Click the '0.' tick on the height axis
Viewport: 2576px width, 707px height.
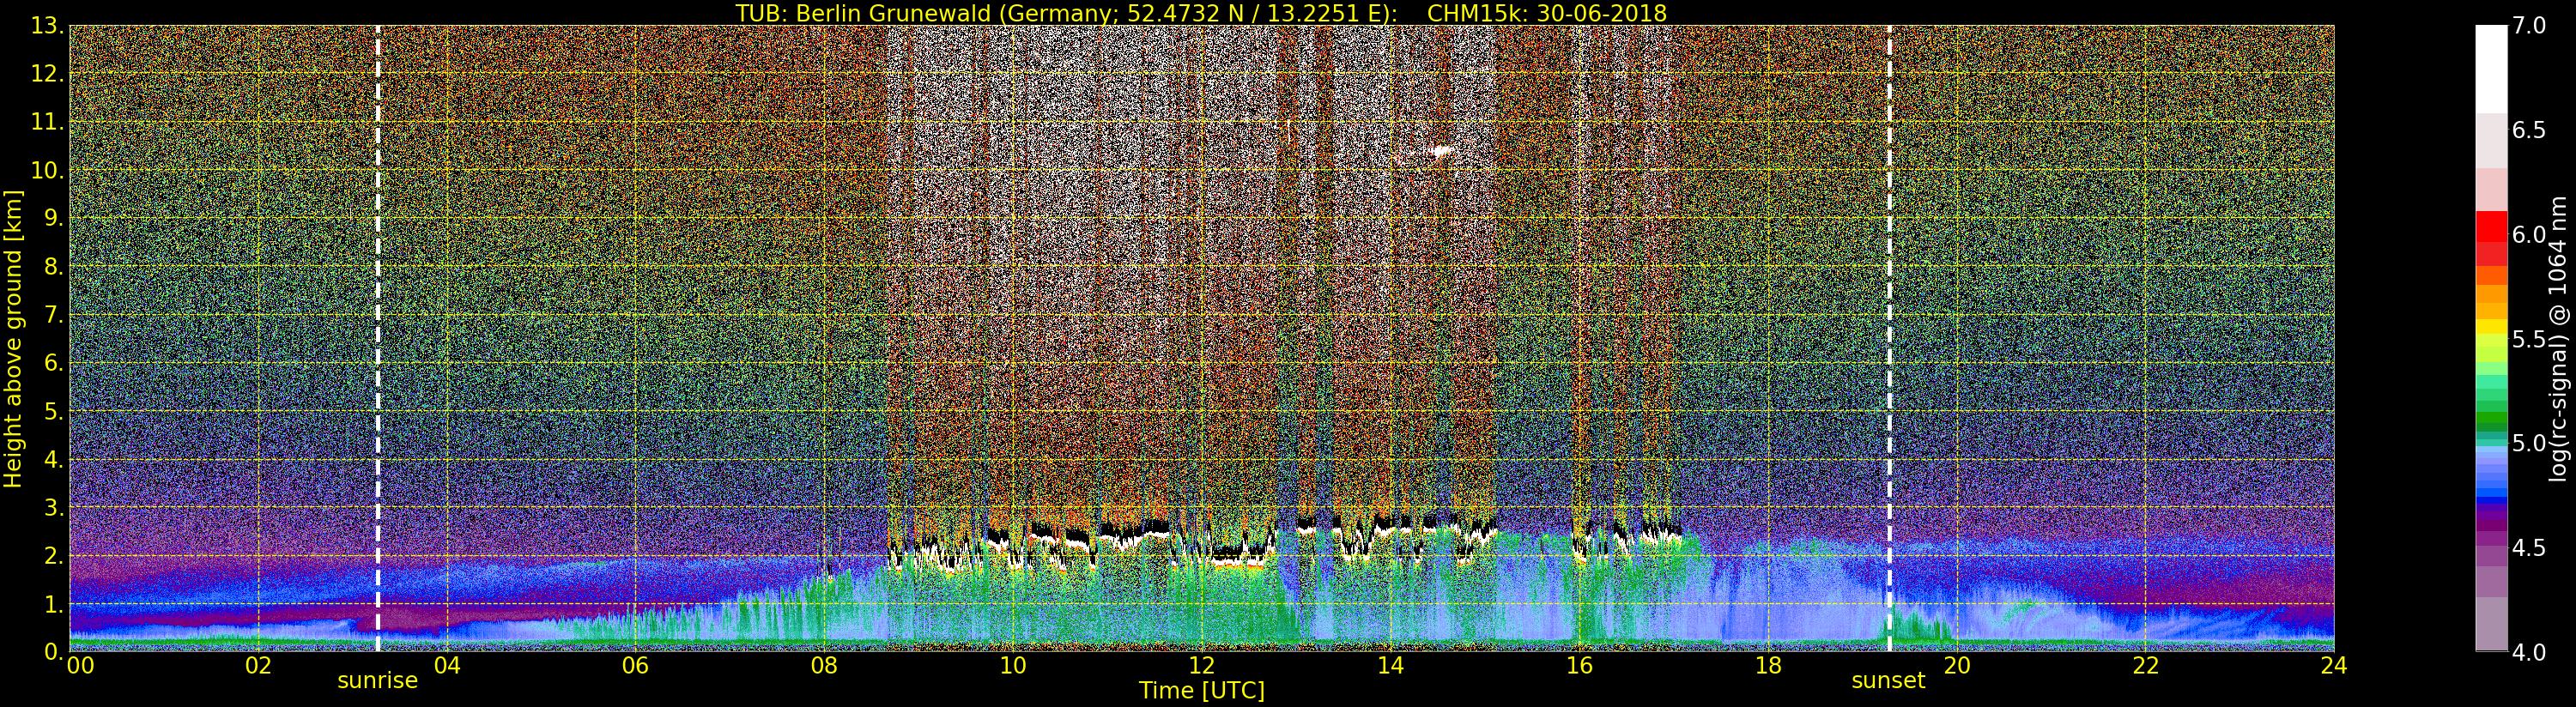point(54,651)
